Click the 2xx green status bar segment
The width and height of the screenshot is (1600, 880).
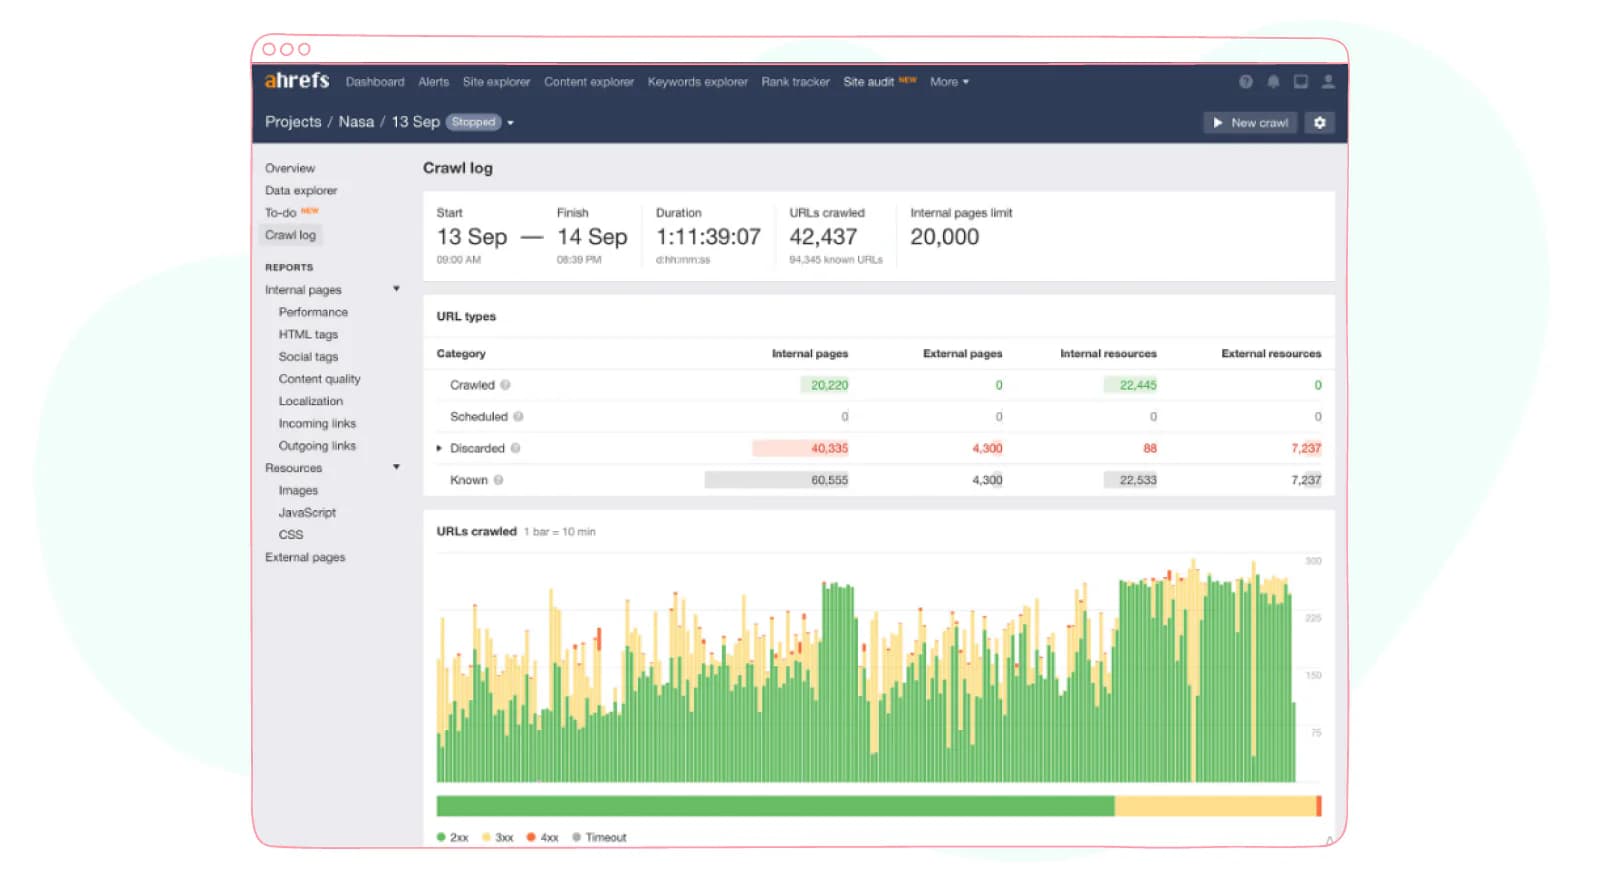(x=775, y=806)
